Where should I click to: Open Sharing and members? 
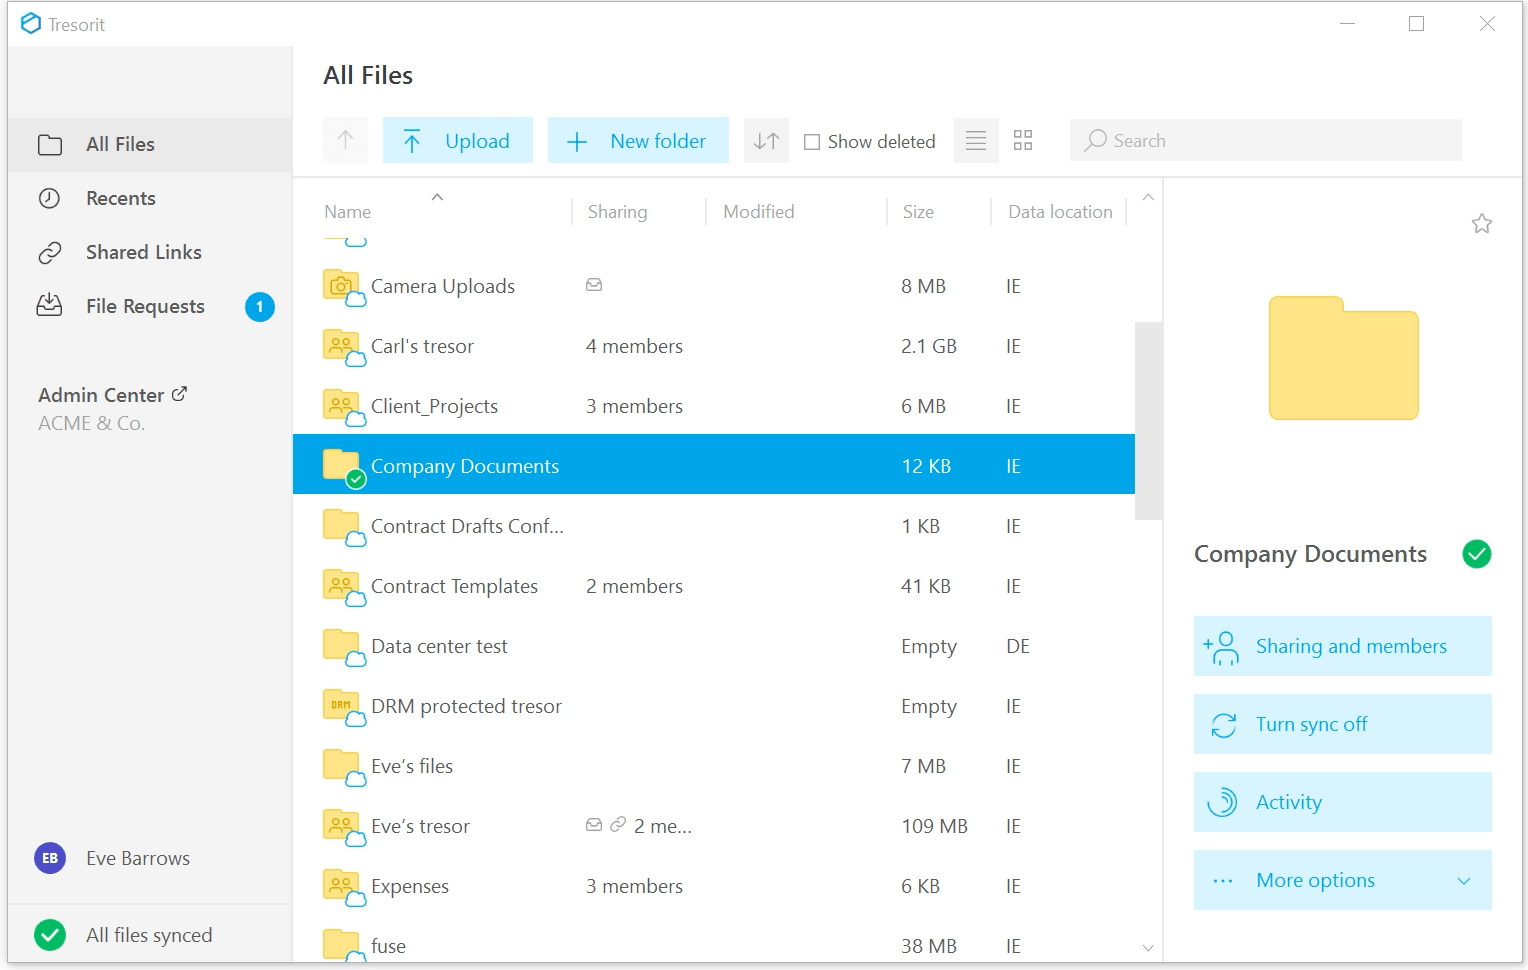[1343, 646]
